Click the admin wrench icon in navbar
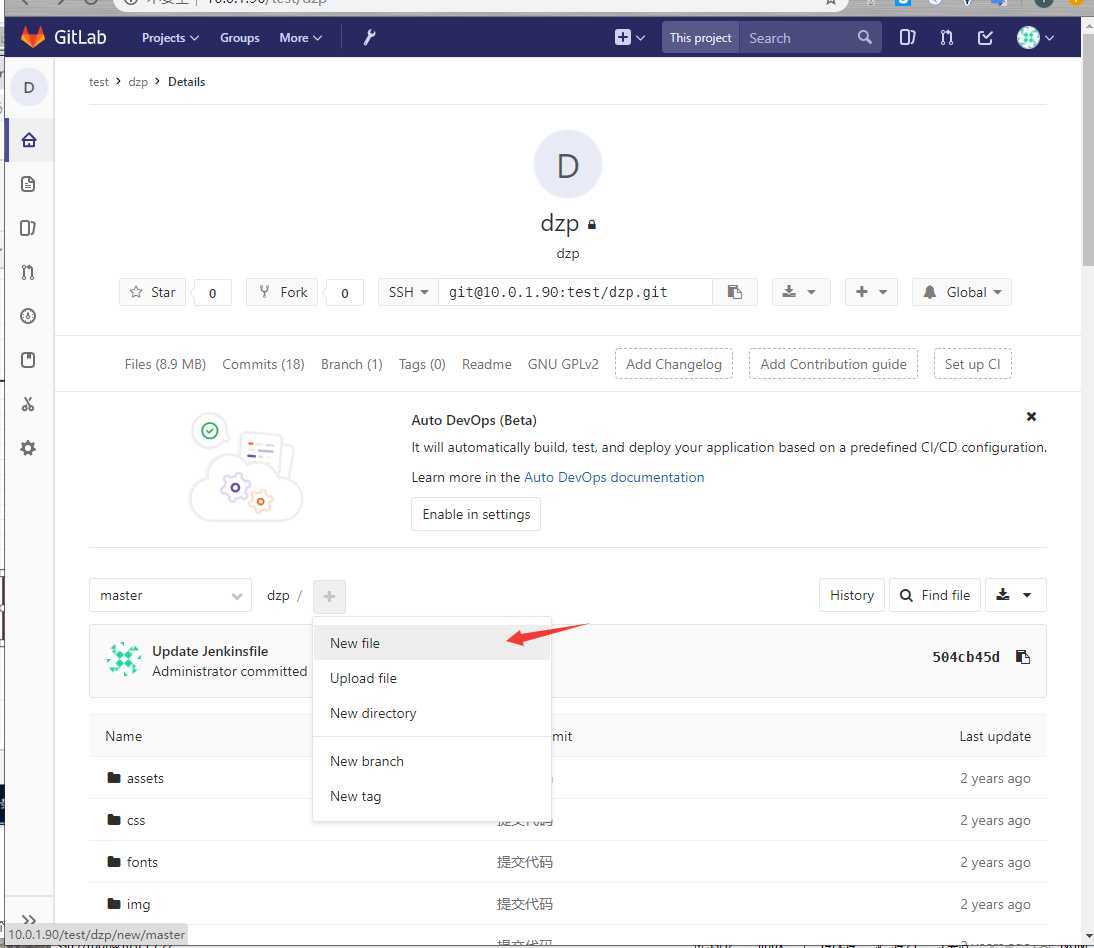 [369, 38]
